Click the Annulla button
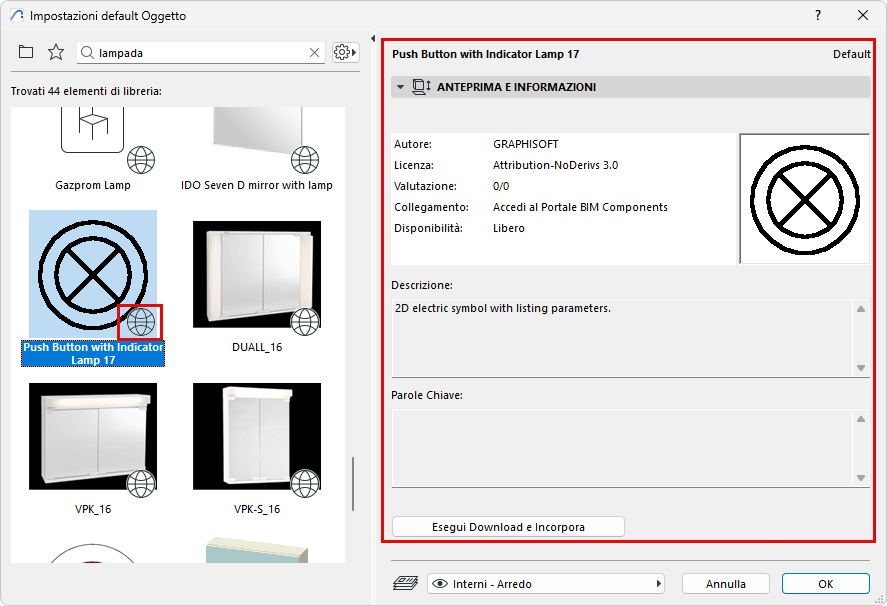The image size is (887, 606). tap(726, 584)
